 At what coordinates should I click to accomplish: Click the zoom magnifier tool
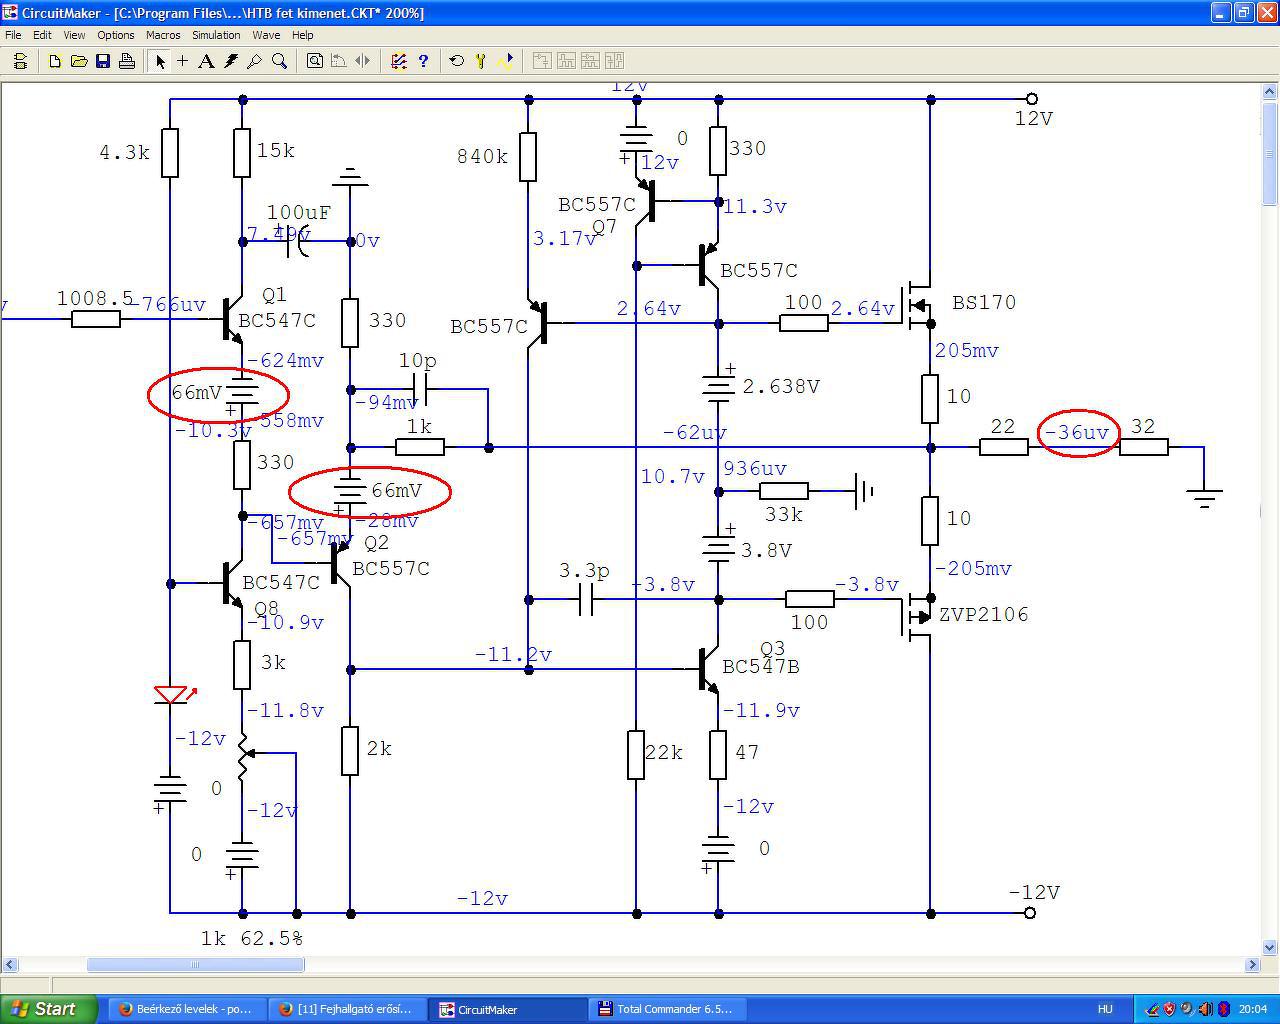280,61
